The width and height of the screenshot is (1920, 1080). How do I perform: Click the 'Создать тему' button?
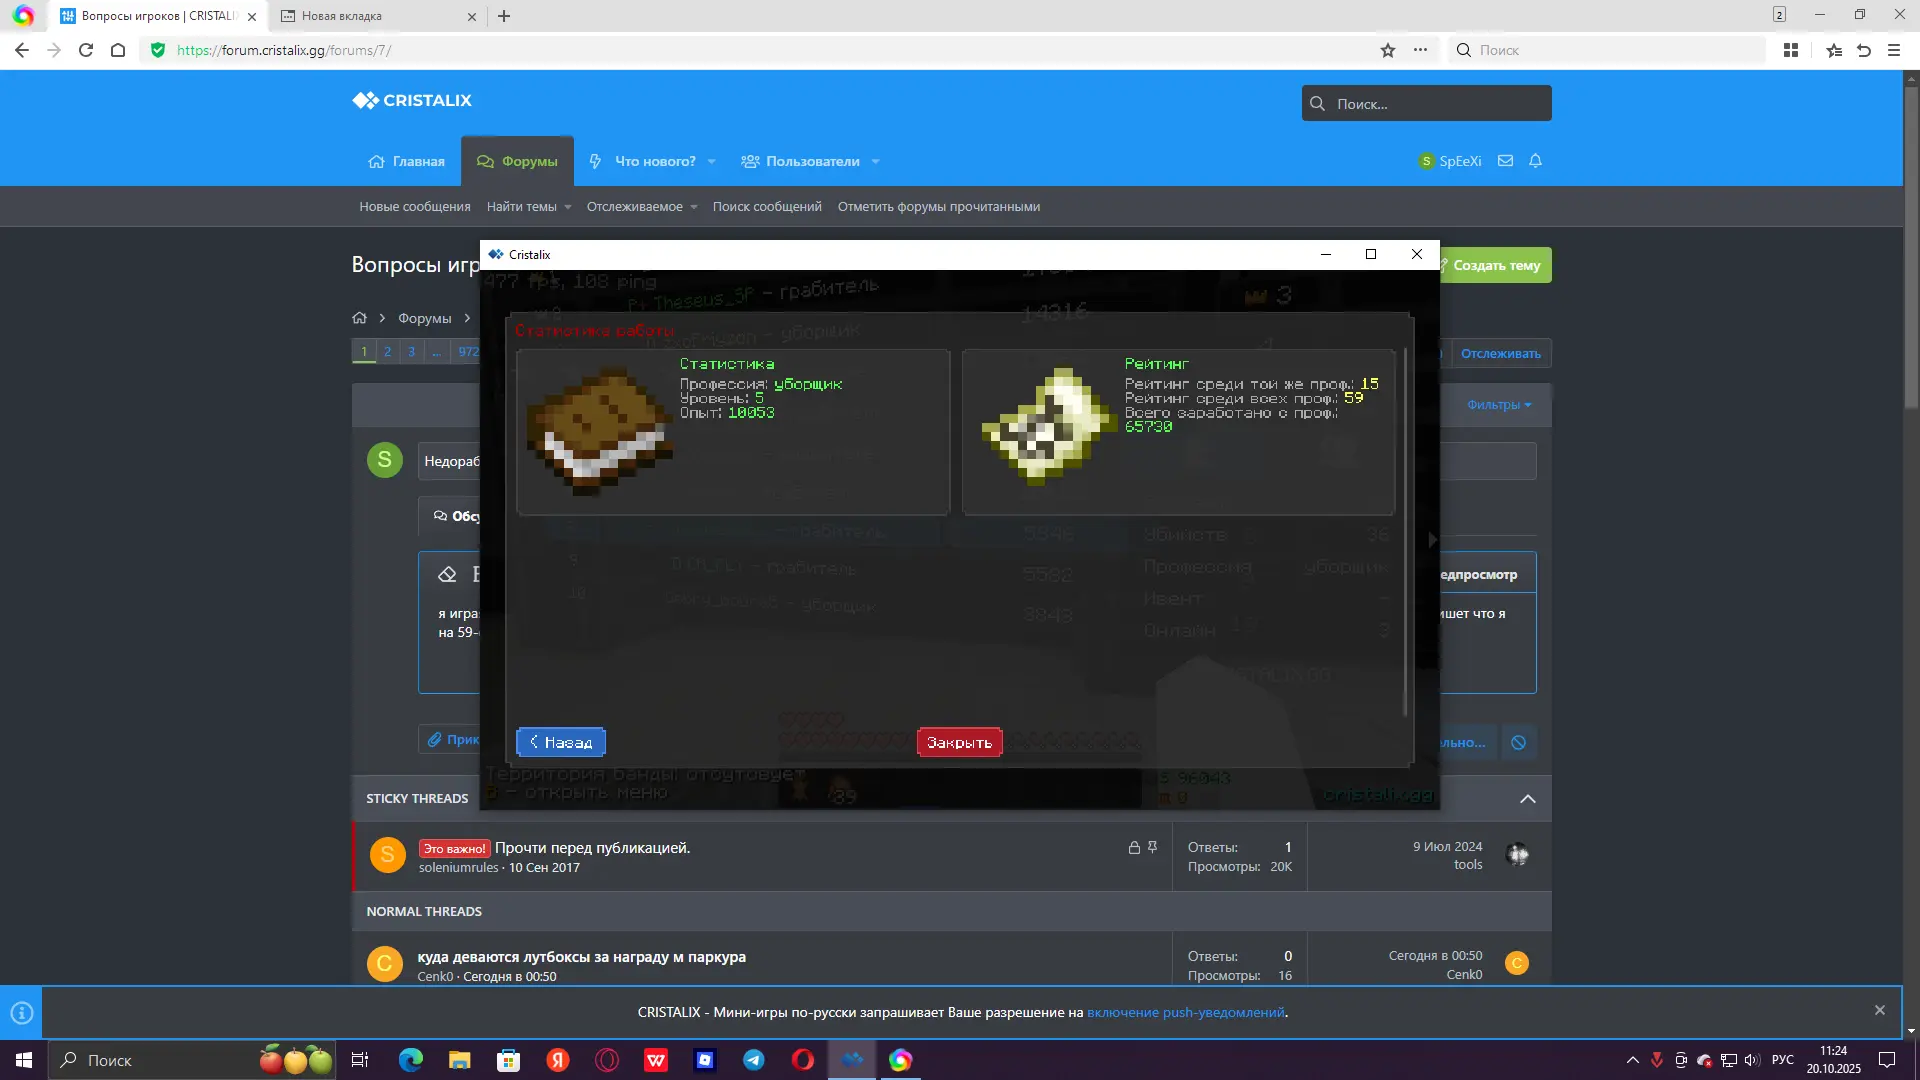tap(1496, 265)
